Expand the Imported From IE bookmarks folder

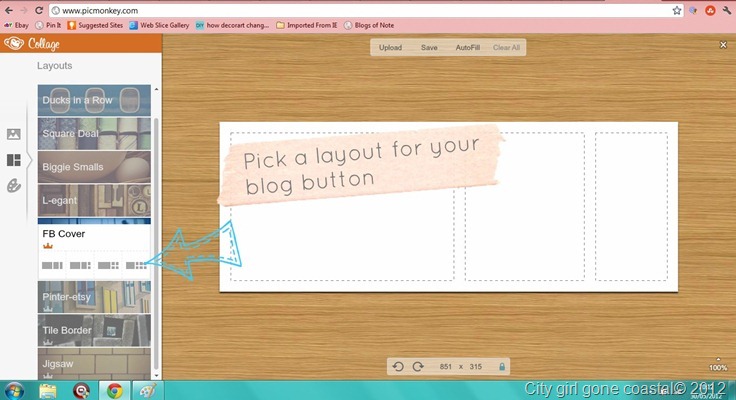pos(307,25)
